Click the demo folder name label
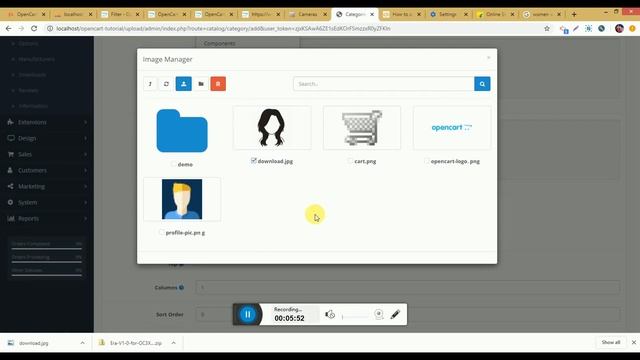 pos(185,164)
